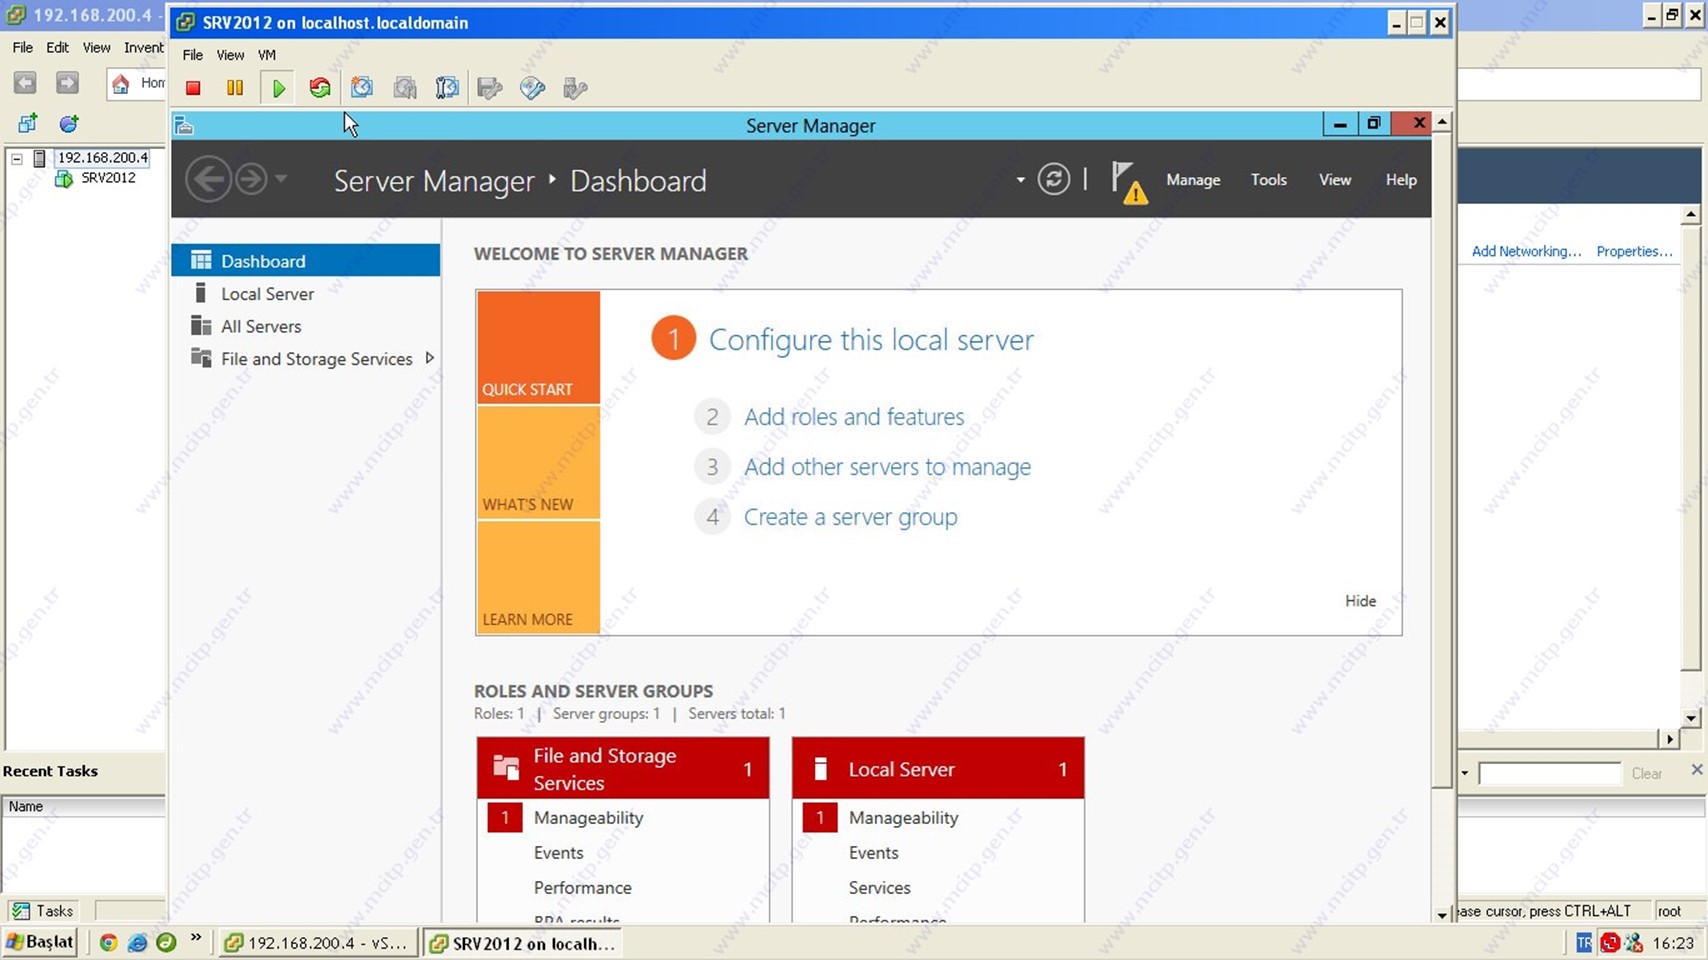
Task: Launch Internet Explorer from quick launch
Action: coord(138,942)
